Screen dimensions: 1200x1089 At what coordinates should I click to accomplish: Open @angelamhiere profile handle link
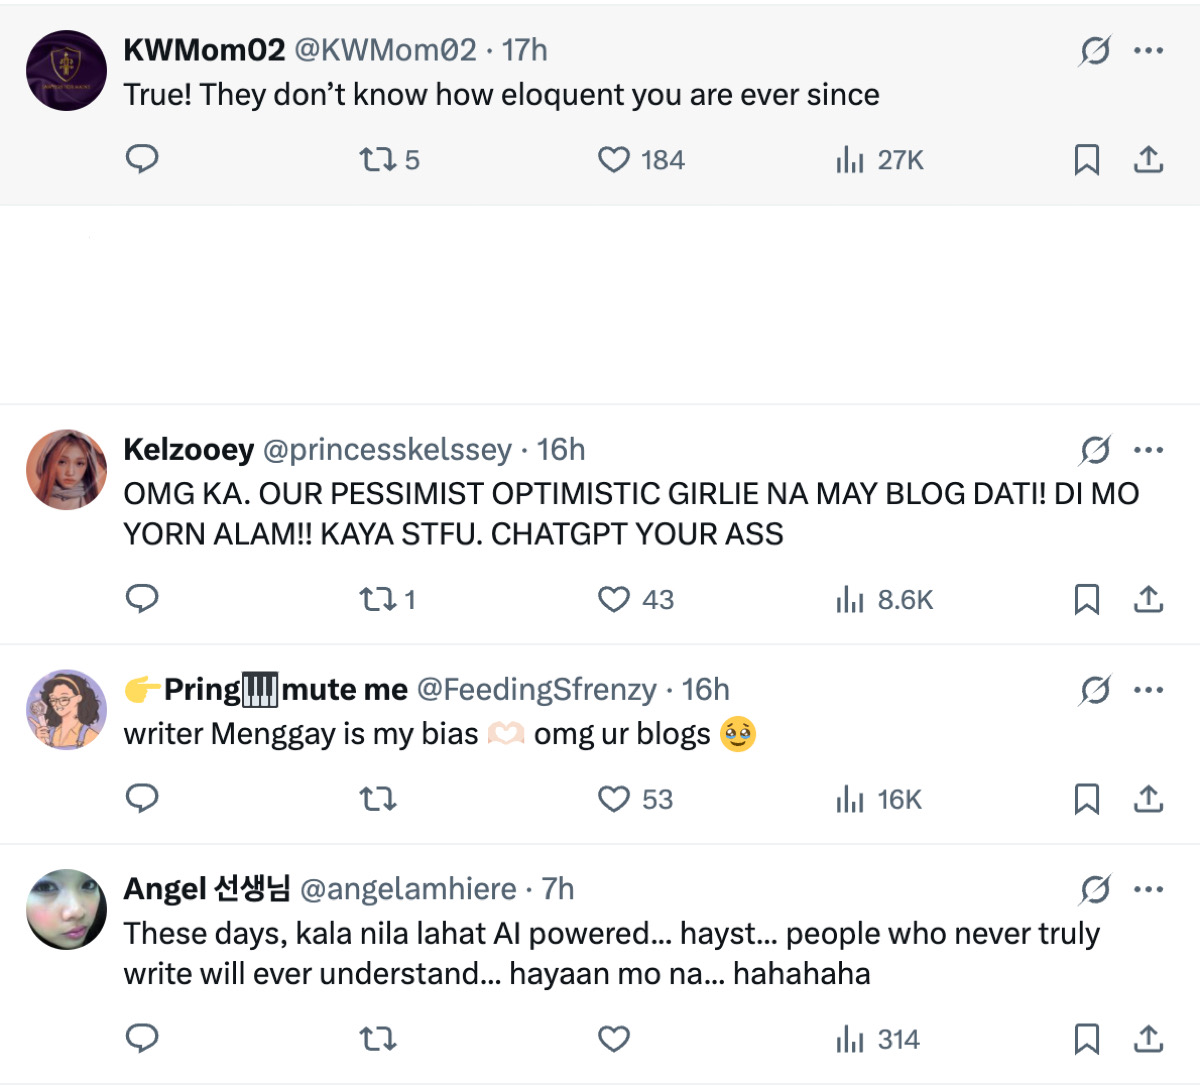(408, 889)
